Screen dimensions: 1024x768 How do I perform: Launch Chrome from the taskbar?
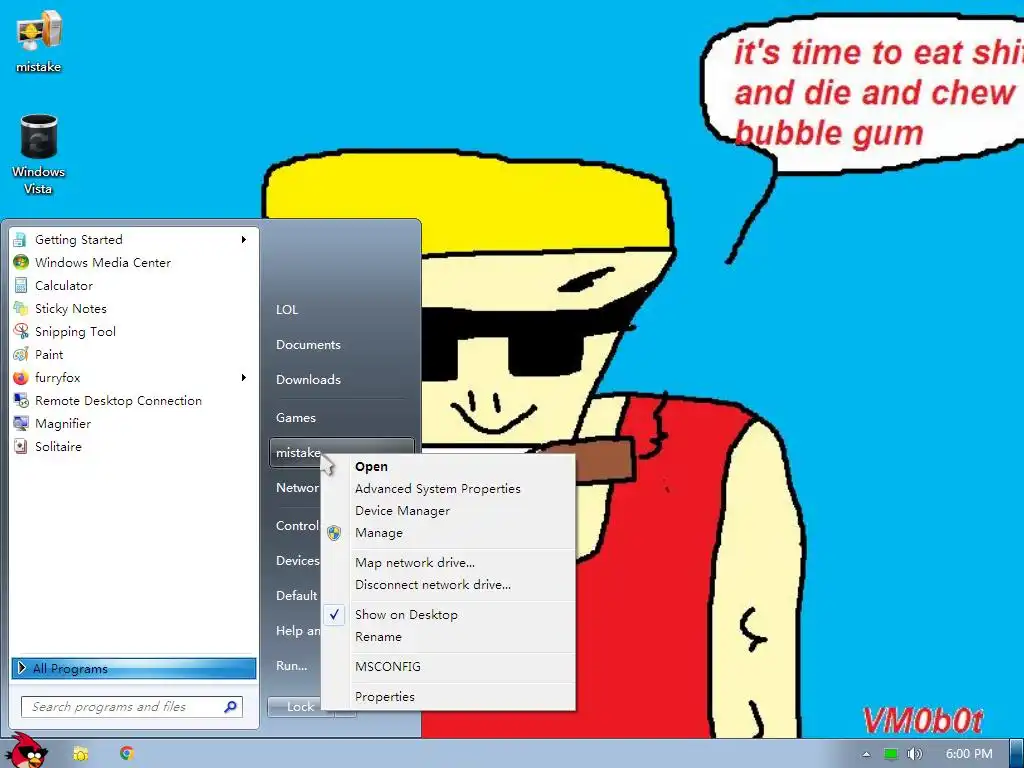127,753
